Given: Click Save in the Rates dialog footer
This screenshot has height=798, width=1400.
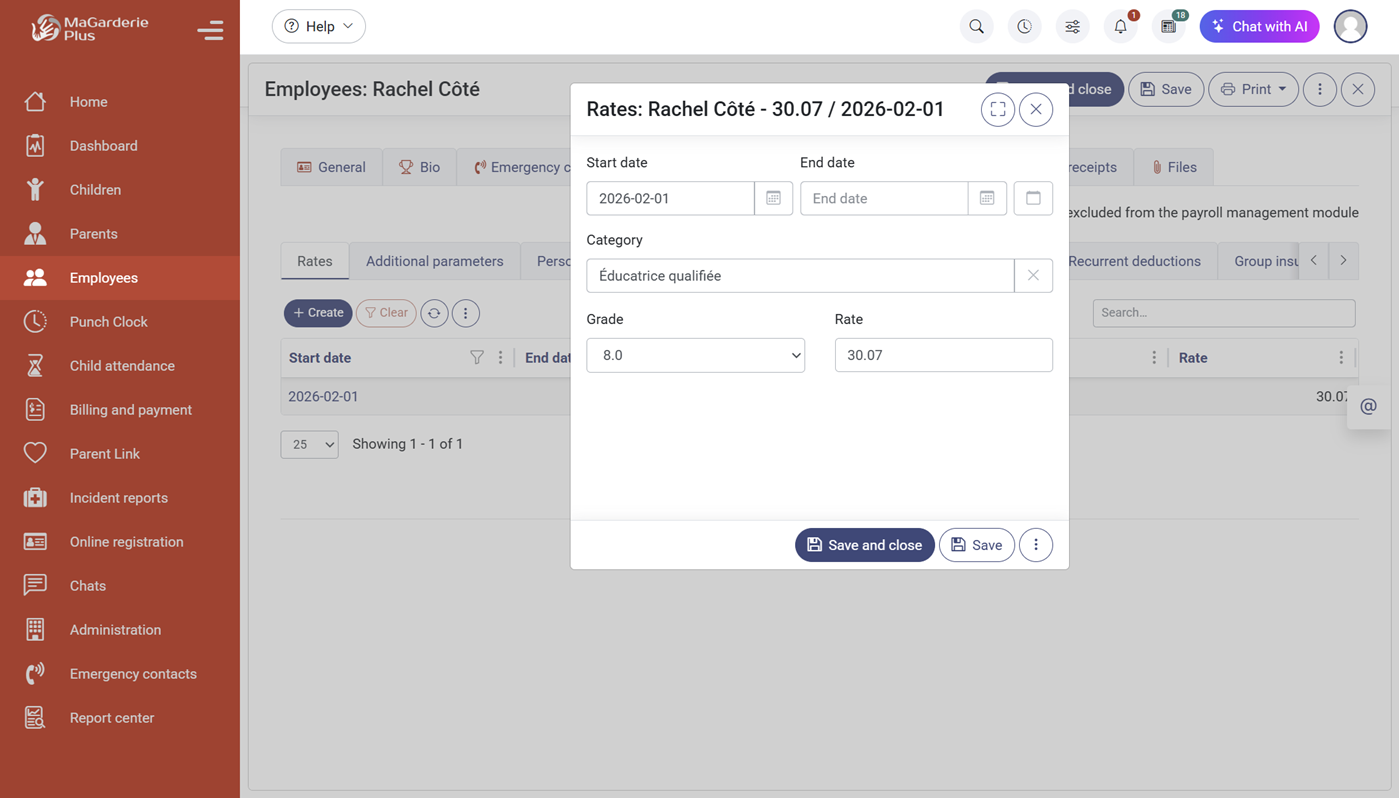Looking at the screenshot, I should [977, 545].
